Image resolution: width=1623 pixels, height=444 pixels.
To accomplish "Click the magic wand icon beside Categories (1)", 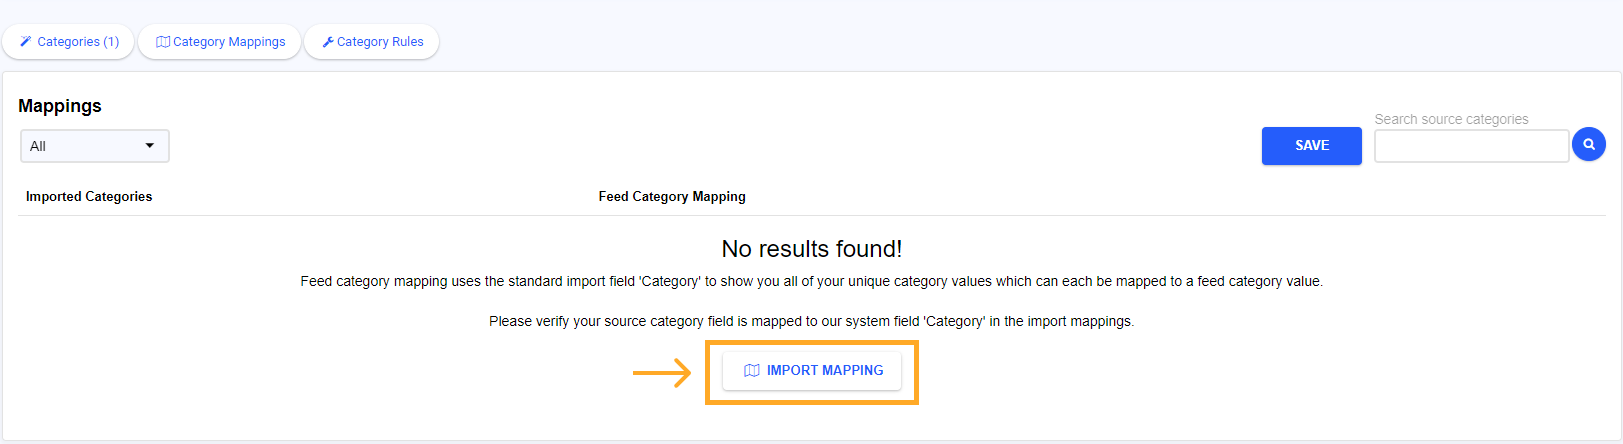I will [26, 42].
